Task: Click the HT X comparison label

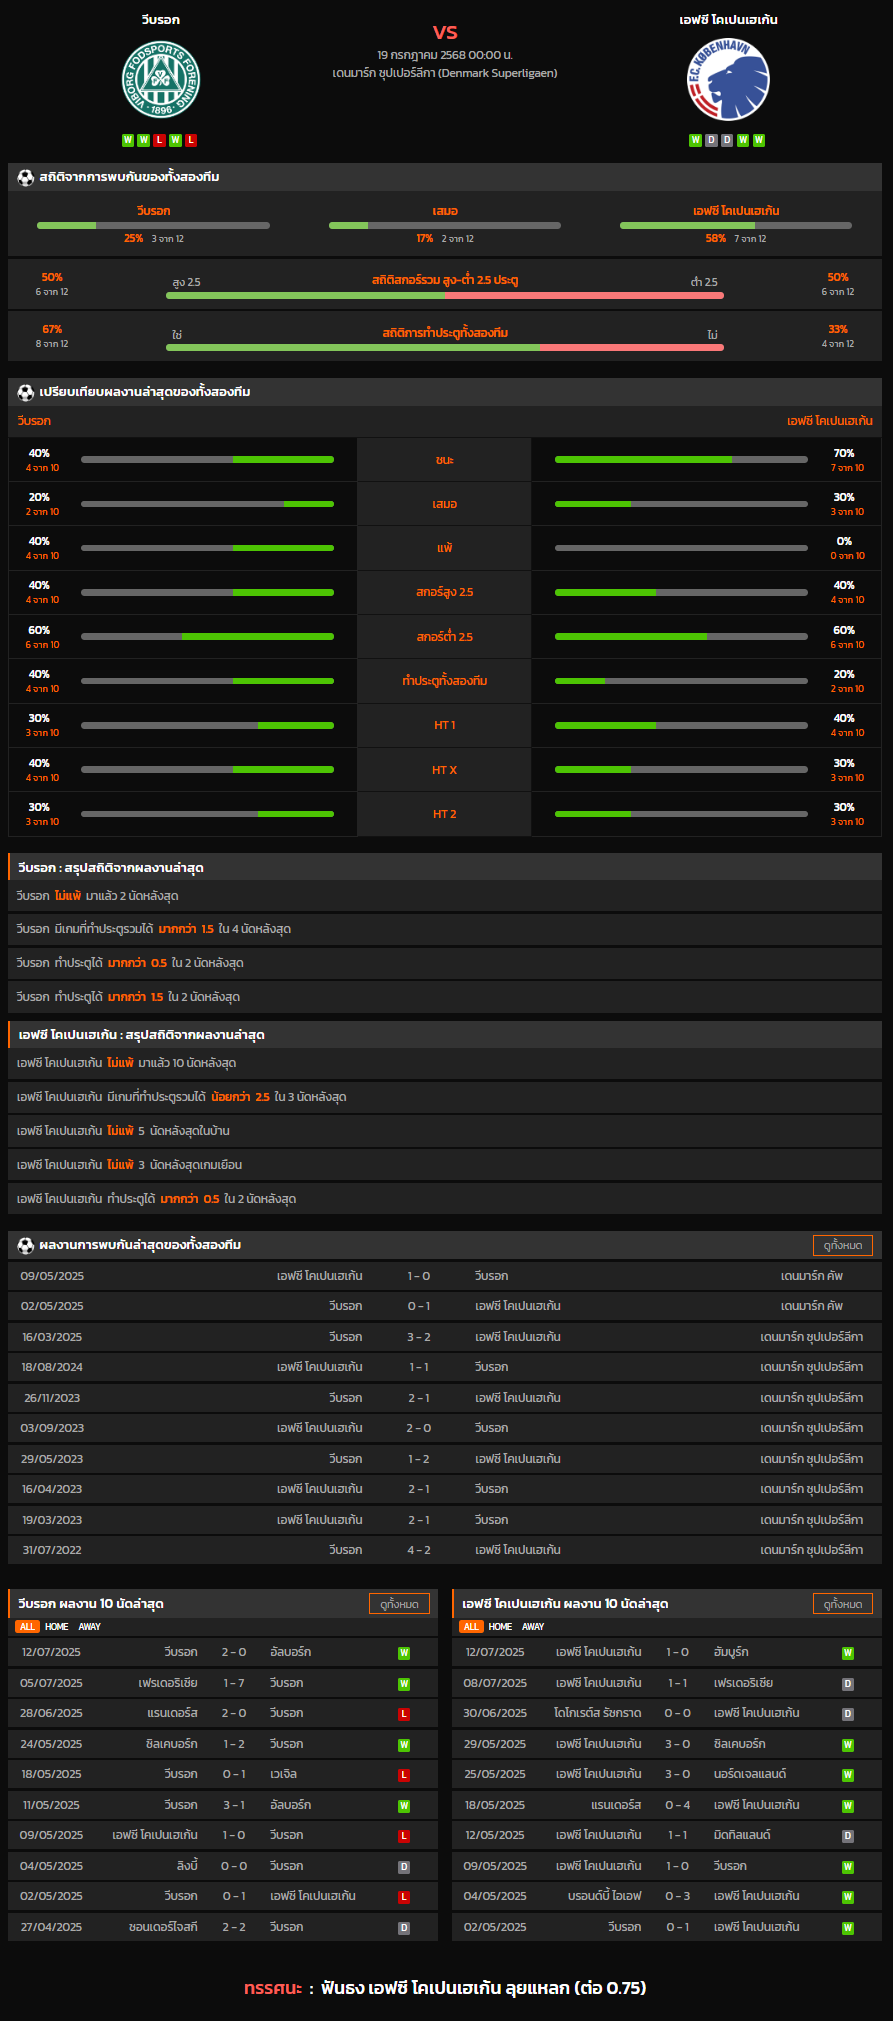Action: click(x=445, y=770)
